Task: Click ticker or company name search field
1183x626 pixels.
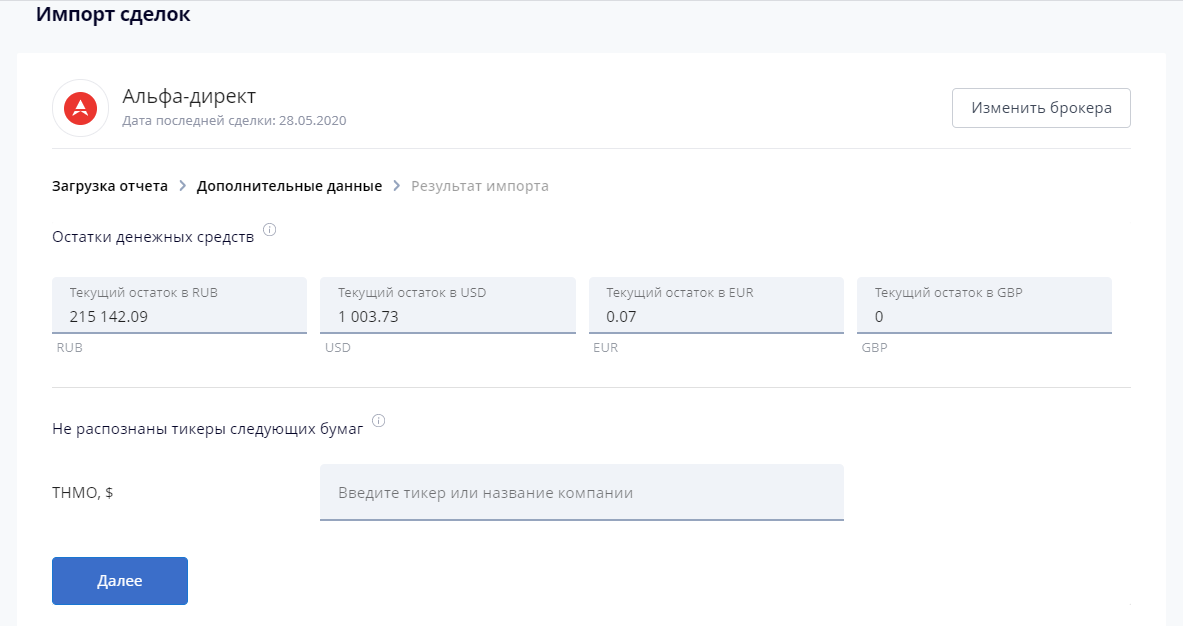Action: (x=581, y=493)
